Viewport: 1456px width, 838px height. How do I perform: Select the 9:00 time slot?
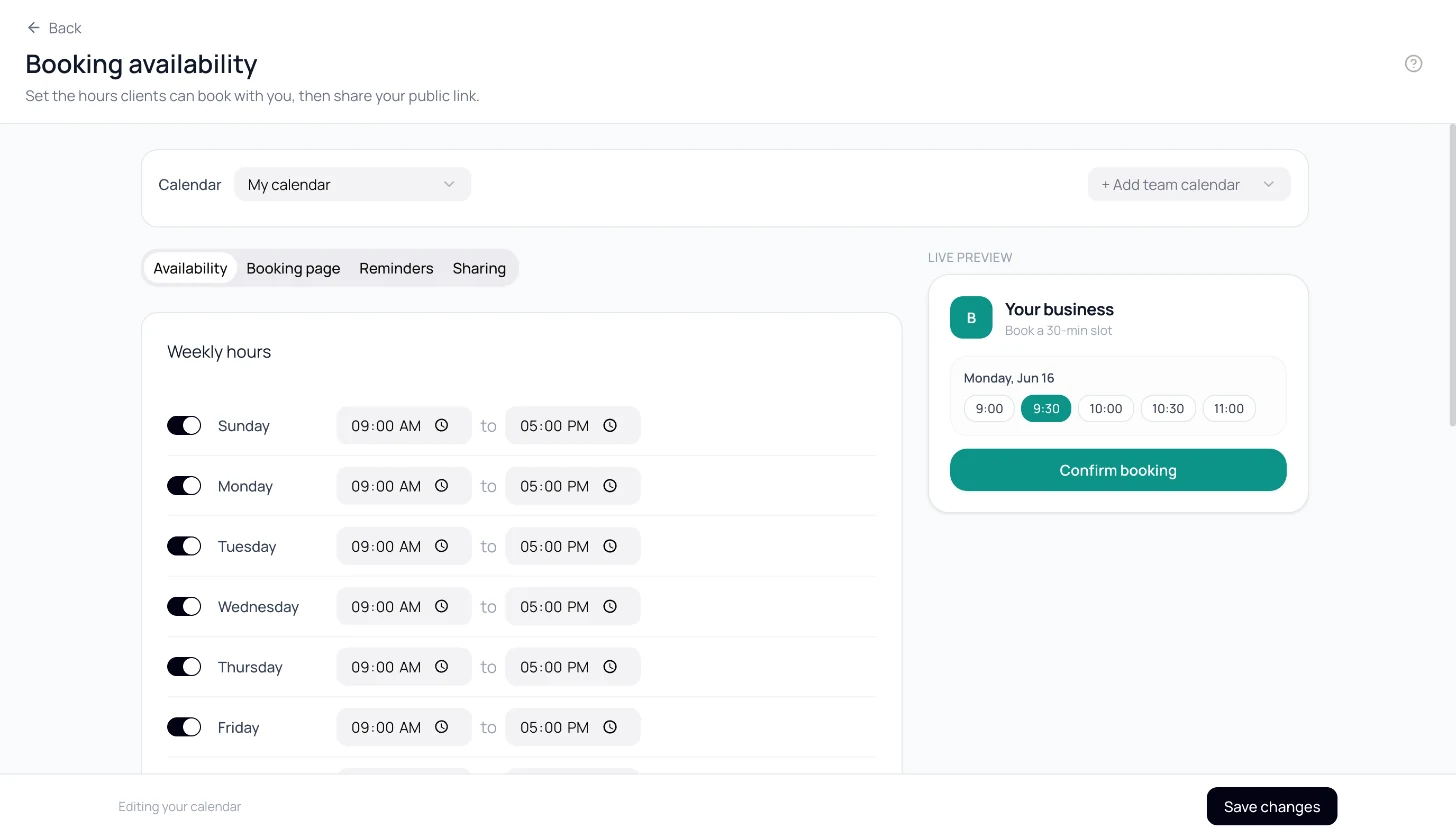point(989,408)
